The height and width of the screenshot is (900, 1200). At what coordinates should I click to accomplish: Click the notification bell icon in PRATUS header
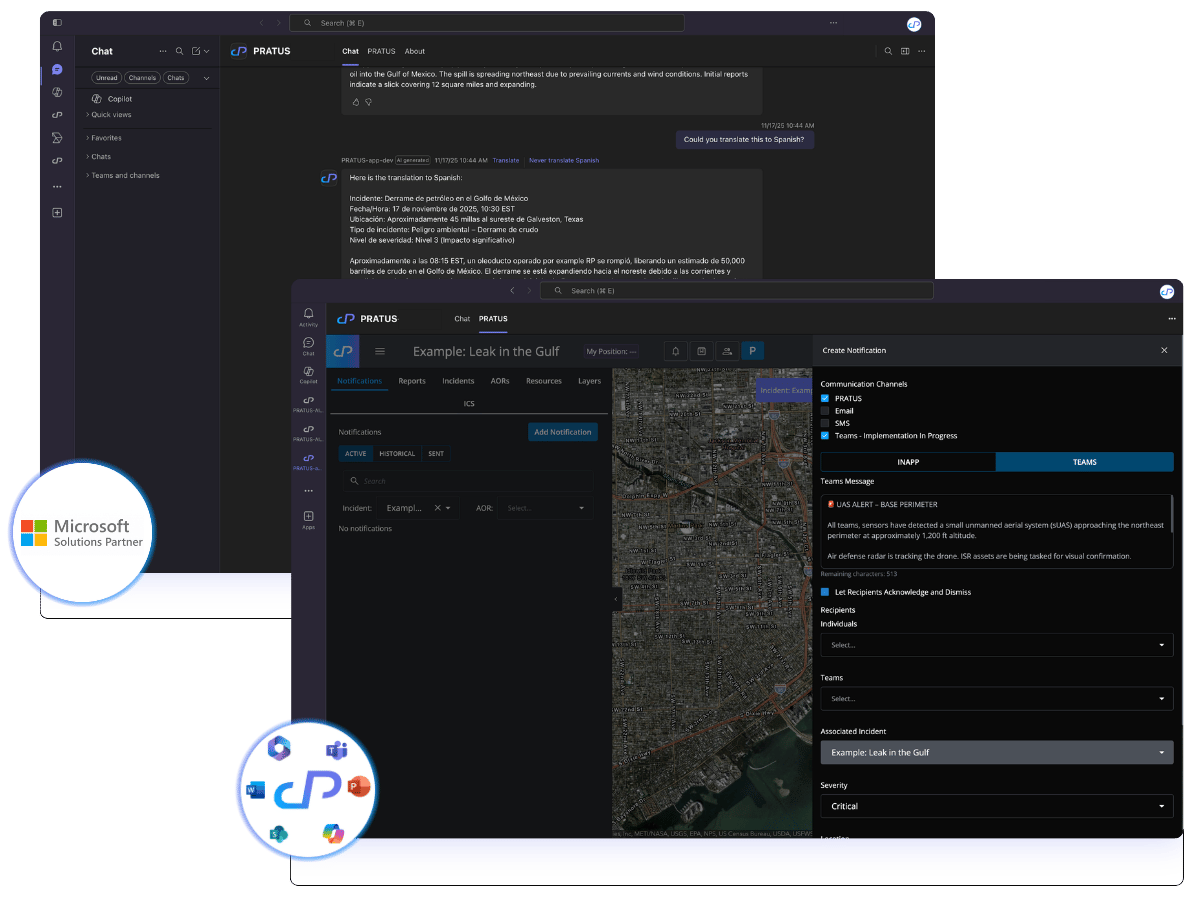676,351
